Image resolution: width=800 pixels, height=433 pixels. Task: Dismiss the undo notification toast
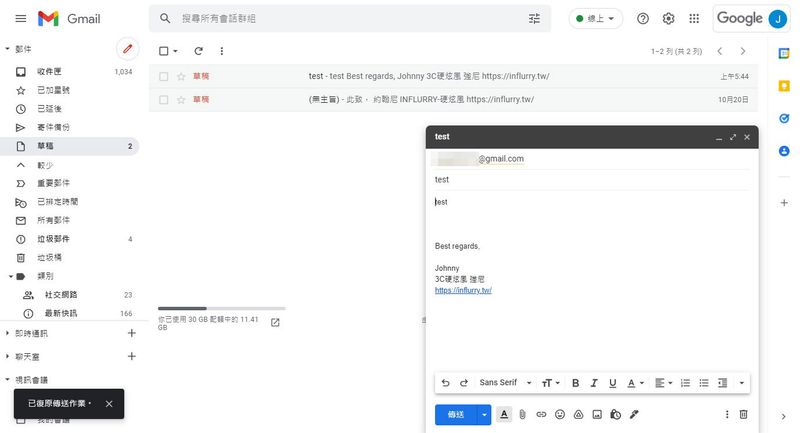109,404
